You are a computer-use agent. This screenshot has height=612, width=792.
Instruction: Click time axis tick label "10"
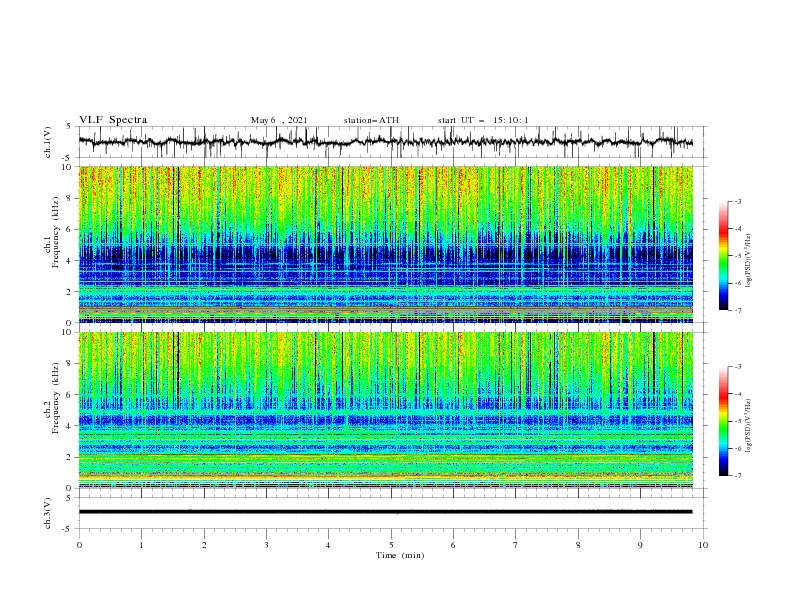(703, 545)
